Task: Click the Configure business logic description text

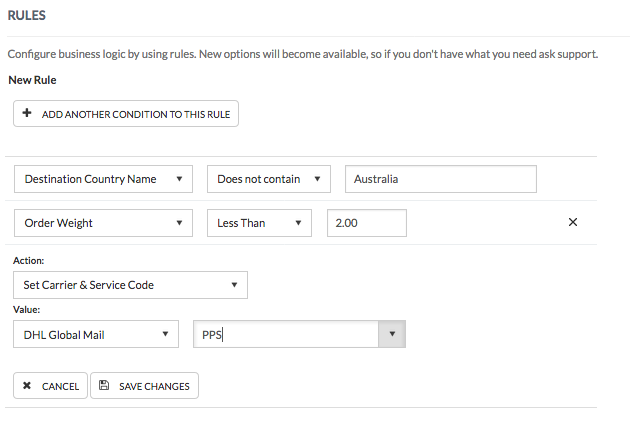Action: pos(303,54)
